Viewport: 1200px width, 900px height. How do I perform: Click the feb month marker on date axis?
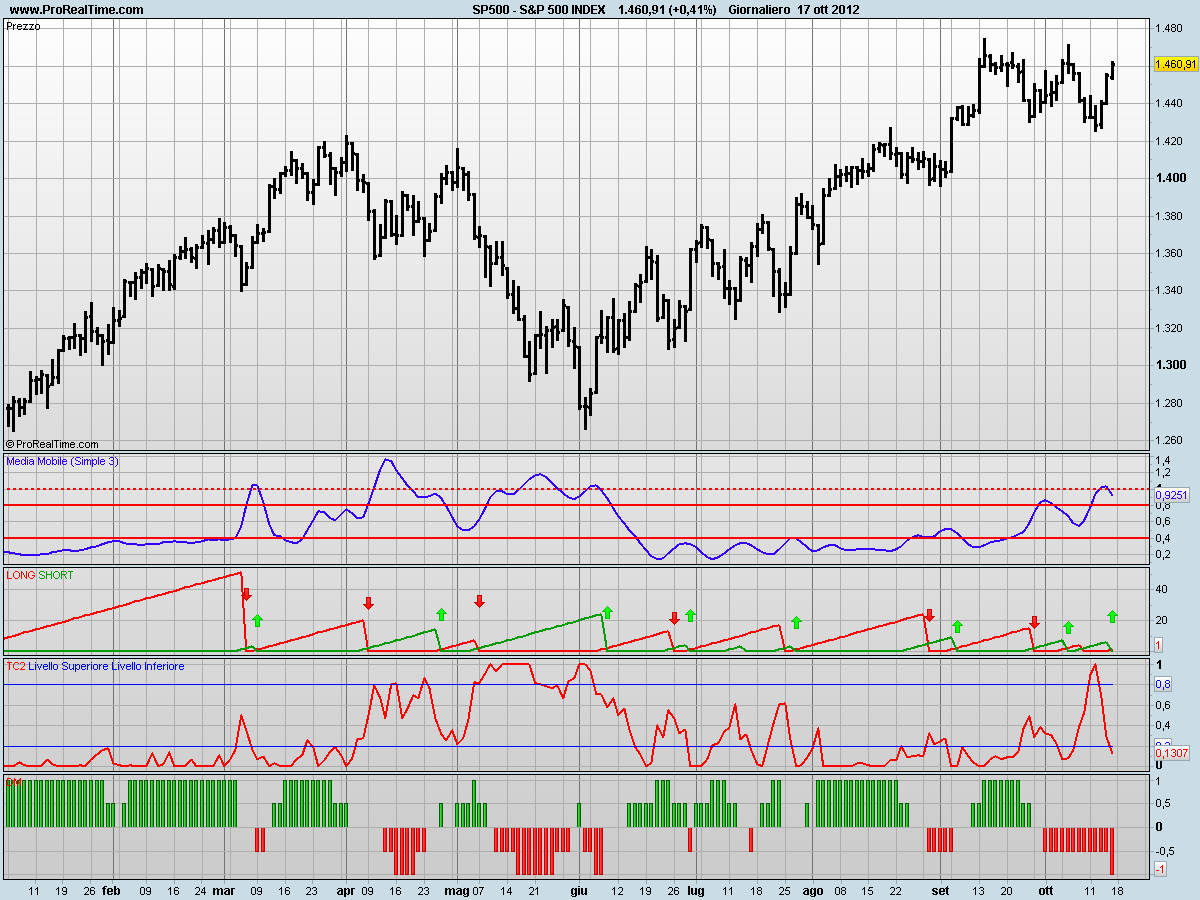tap(111, 889)
